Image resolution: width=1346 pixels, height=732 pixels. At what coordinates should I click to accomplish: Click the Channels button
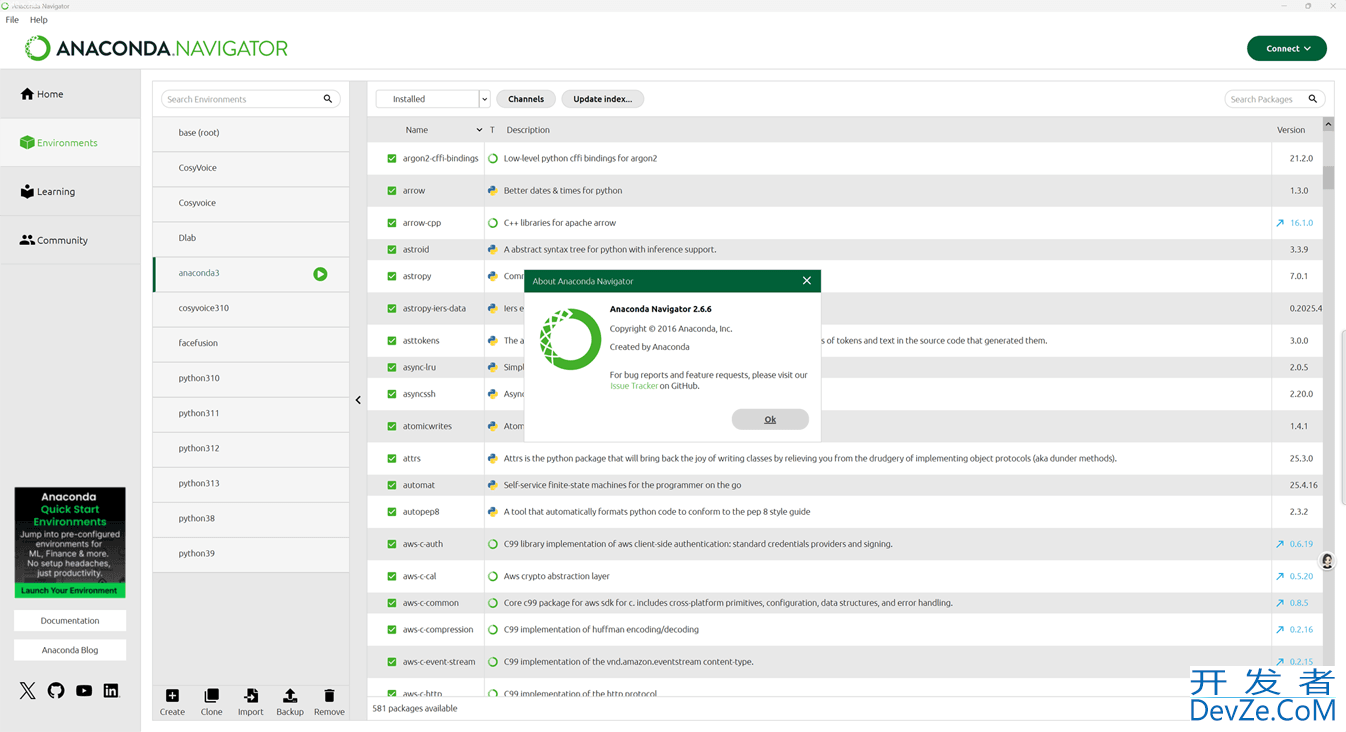pyautogui.click(x=526, y=99)
